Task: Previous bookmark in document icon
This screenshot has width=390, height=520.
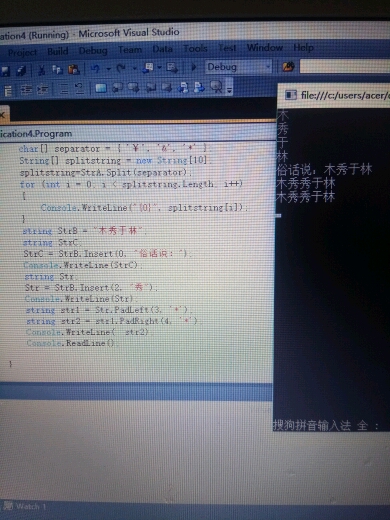Action: 183,87
